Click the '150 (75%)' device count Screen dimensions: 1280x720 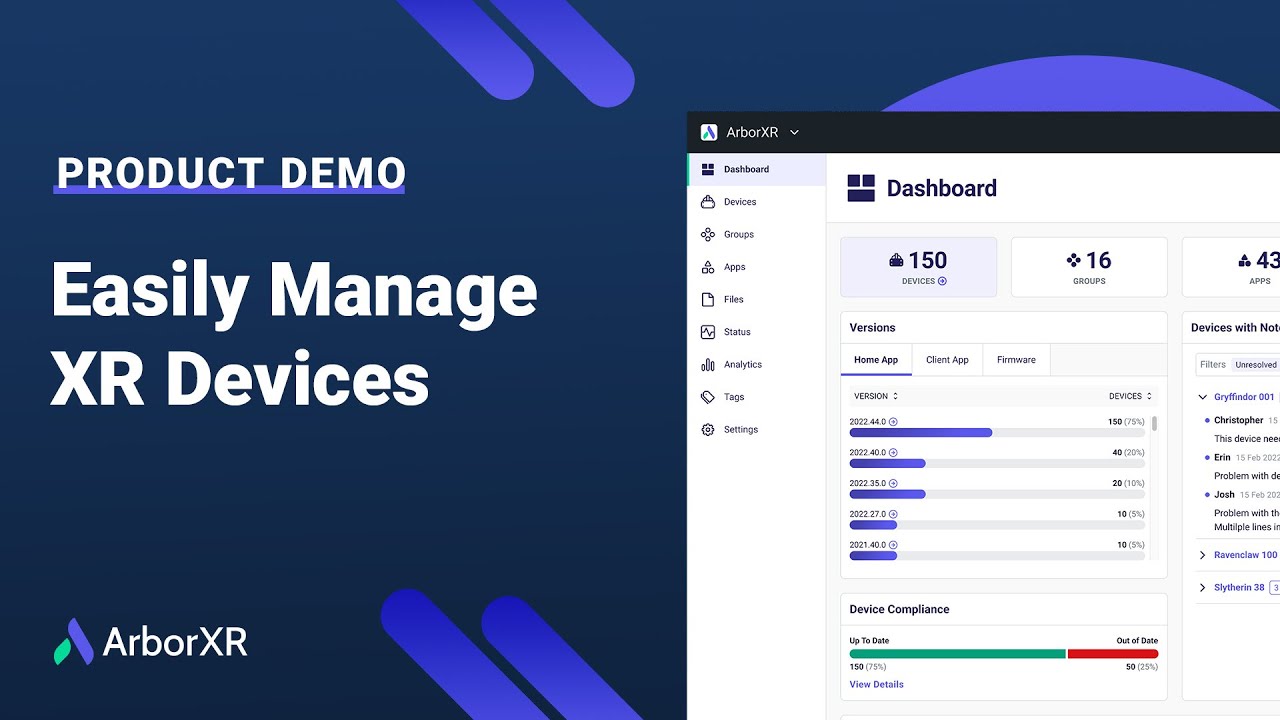pos(1126,422)
